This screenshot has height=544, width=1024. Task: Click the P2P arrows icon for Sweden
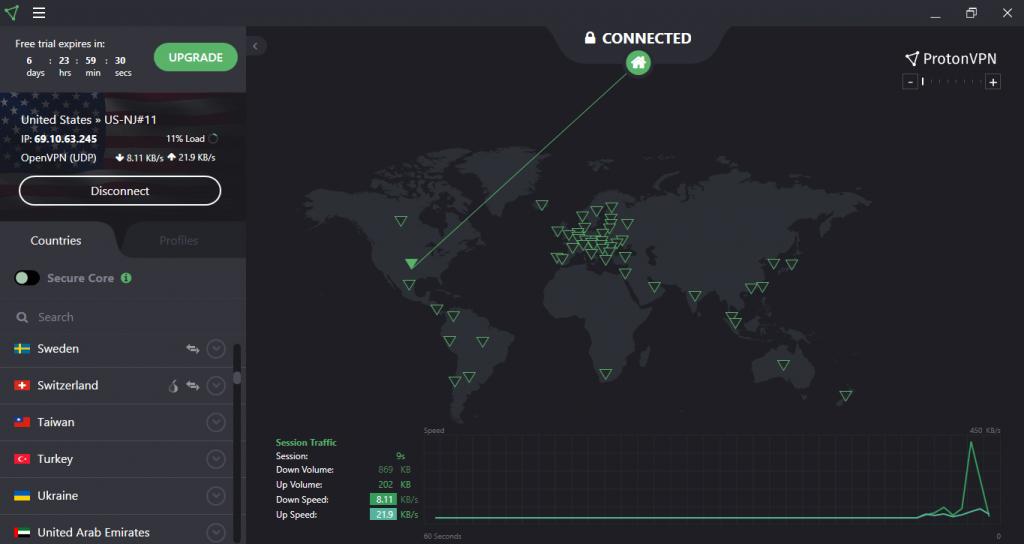click(x=193, y=349)
